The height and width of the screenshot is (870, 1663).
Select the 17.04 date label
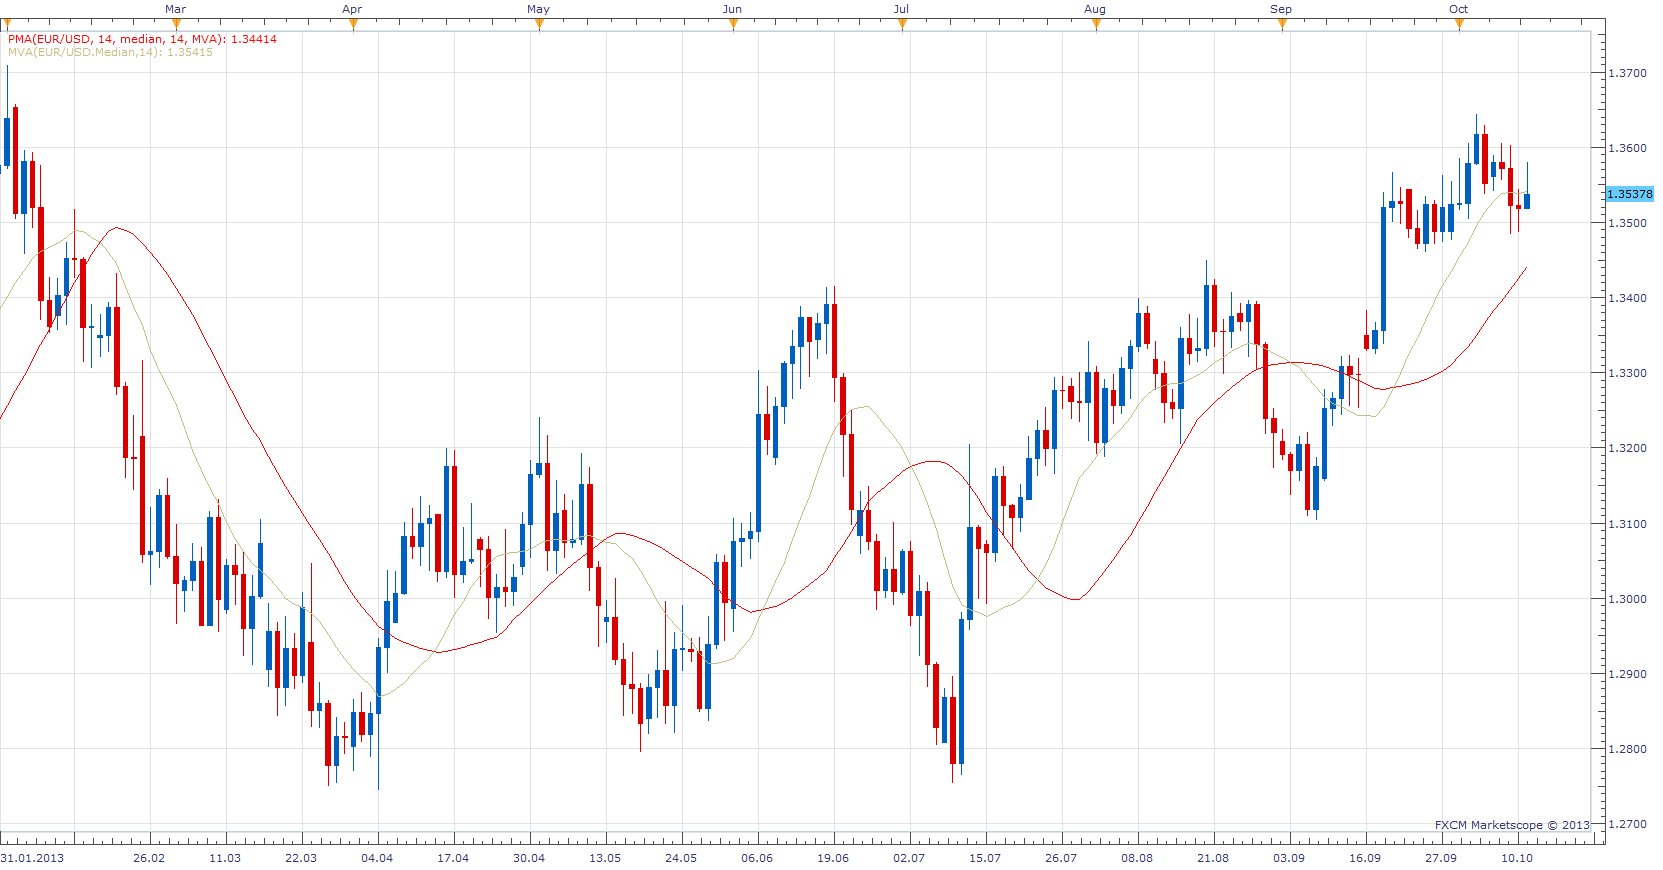[x=453, y=858]
